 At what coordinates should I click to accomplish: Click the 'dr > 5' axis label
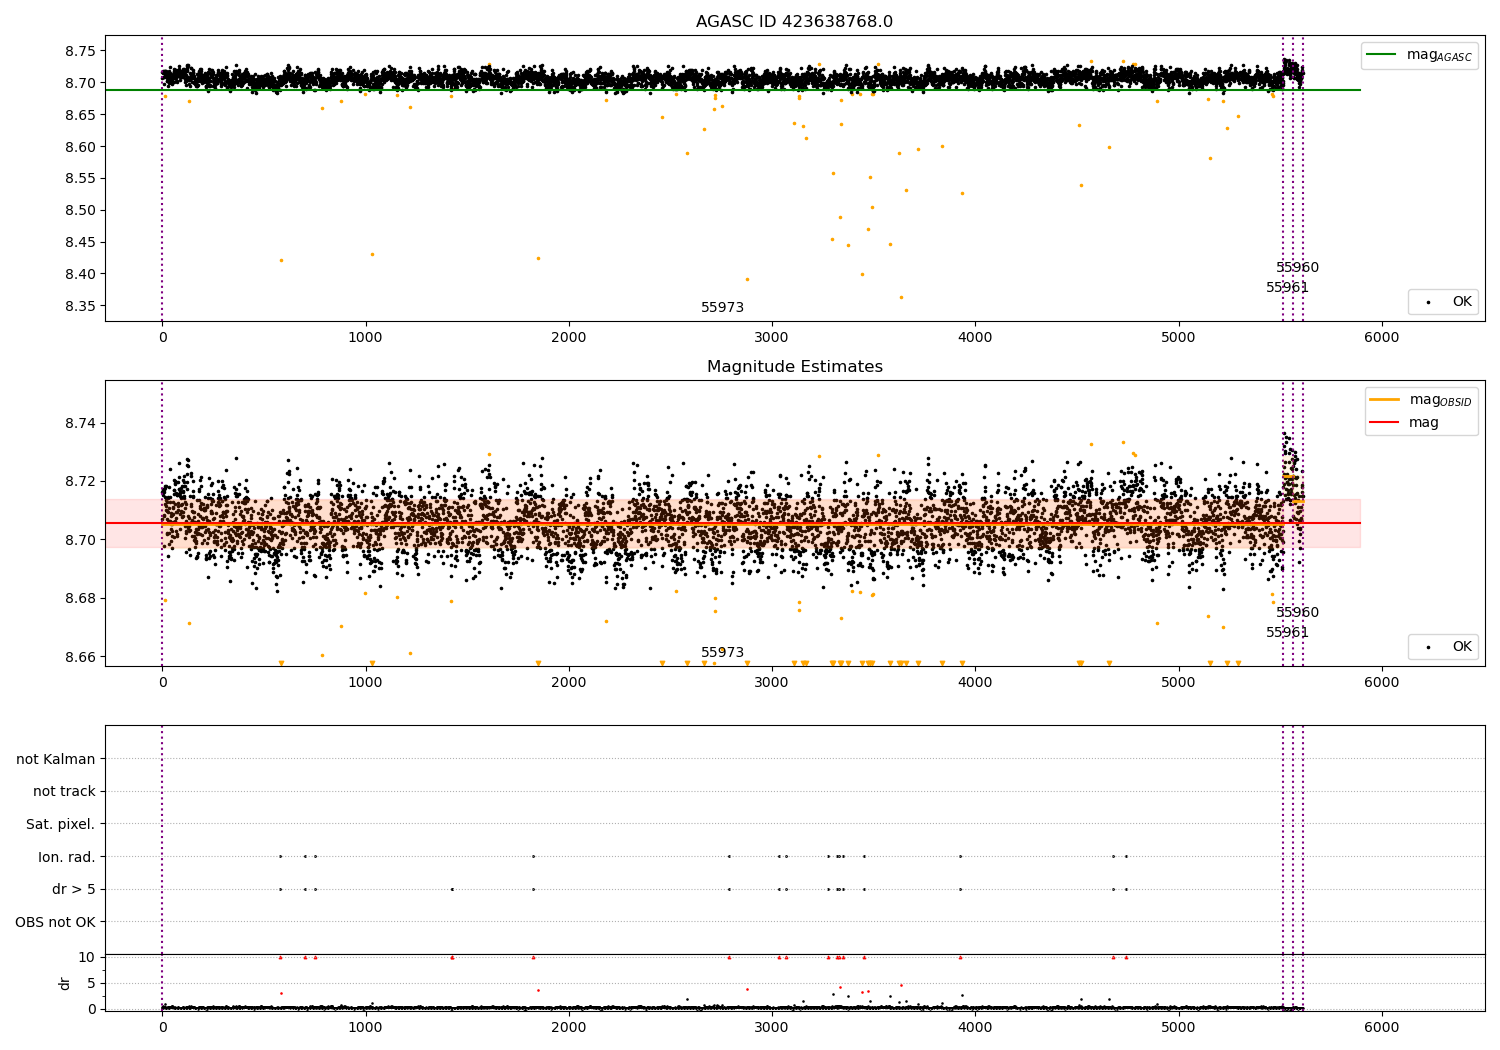tap(74, 889)
